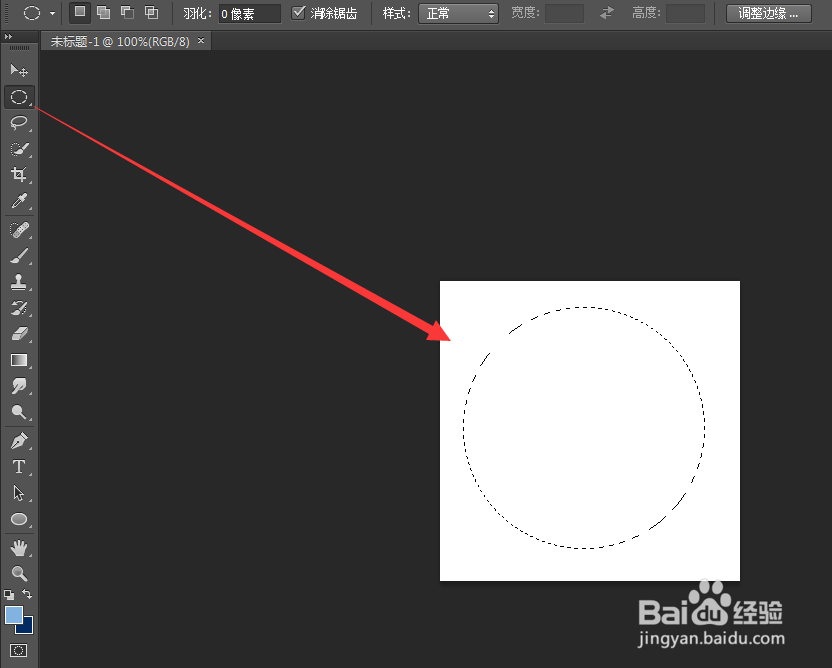
Task: Click the height (高度) input field
Action: [x=686, y=14]
